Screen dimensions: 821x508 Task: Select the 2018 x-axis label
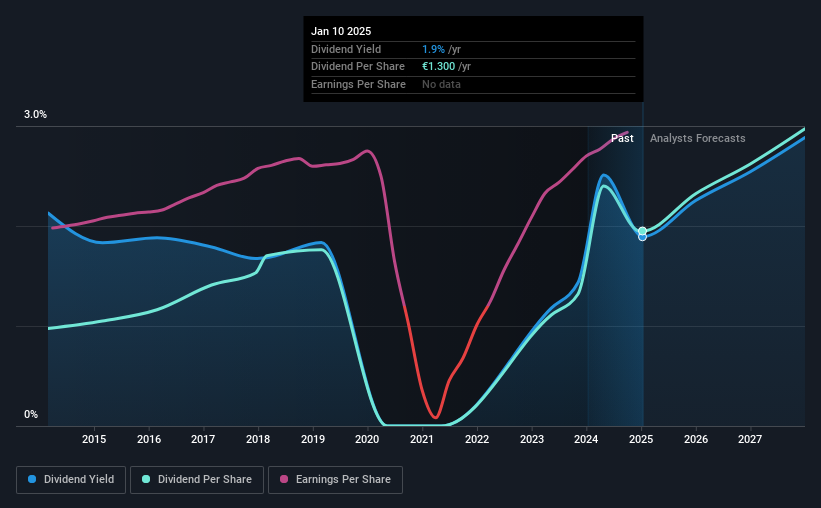(x=258, y=439)
